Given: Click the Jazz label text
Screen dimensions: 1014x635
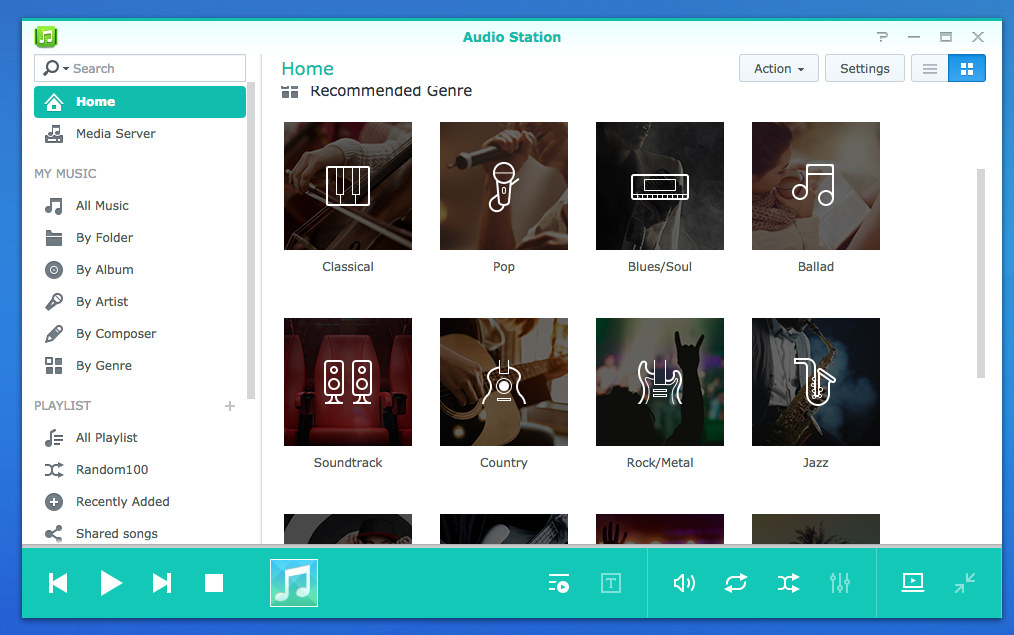Looking at the screenshot, I should (x=815, y=462).
